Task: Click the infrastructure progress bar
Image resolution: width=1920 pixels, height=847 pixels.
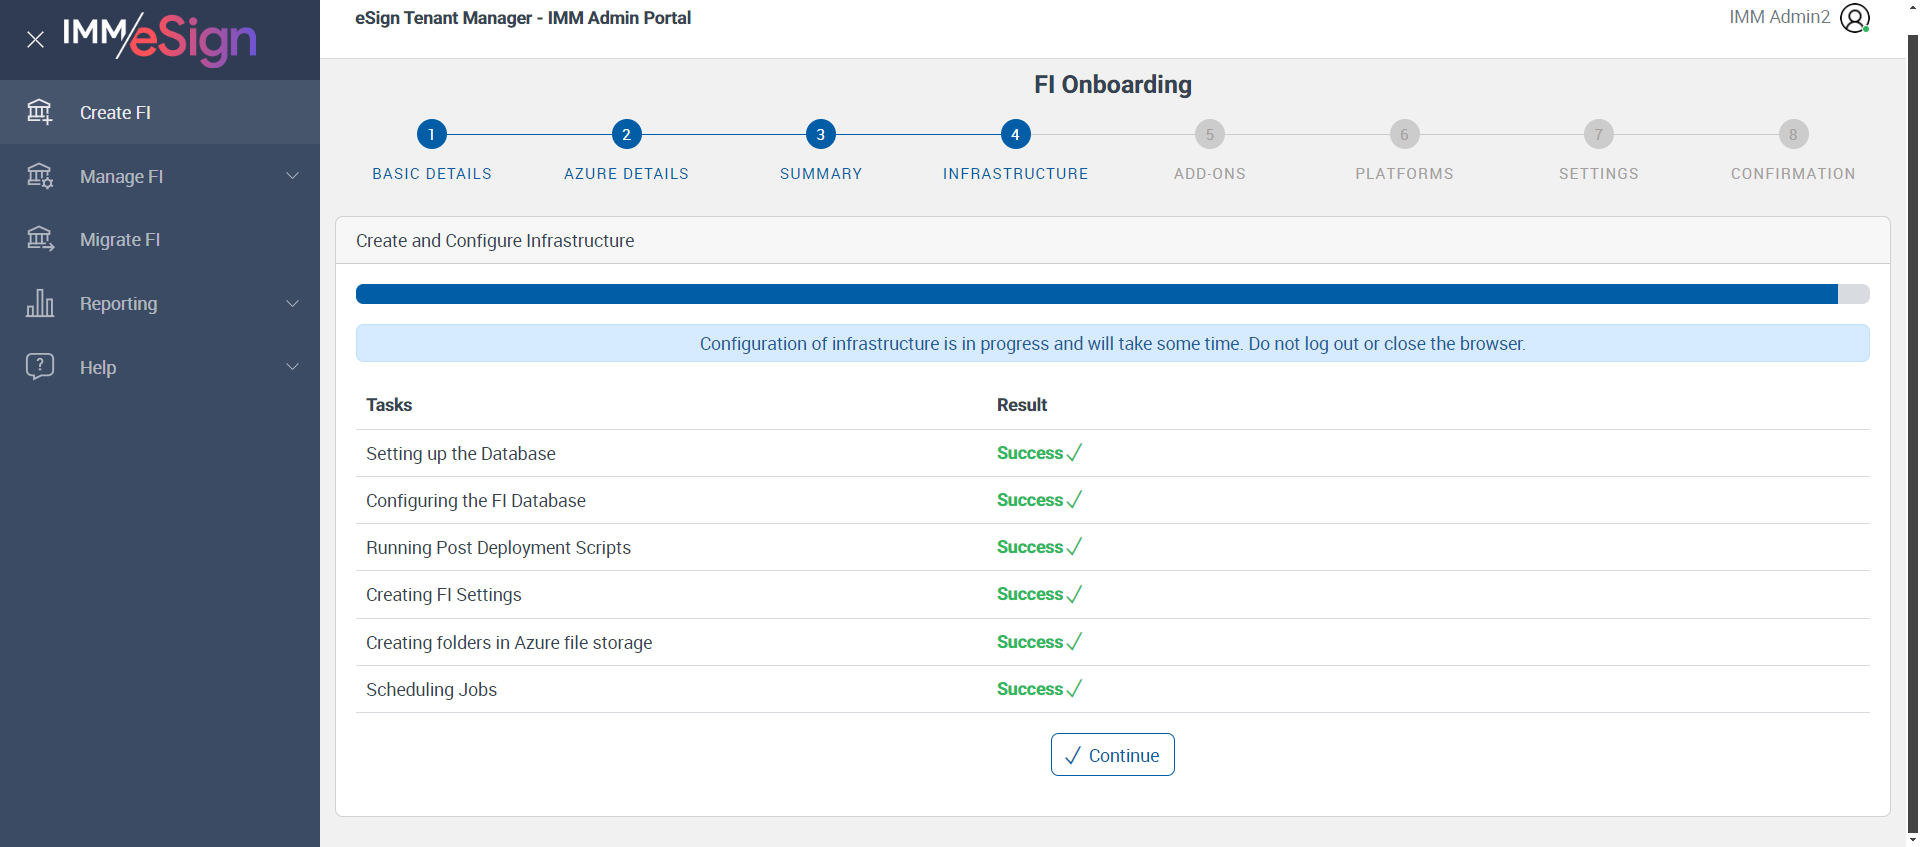Action: point(1112,294)
